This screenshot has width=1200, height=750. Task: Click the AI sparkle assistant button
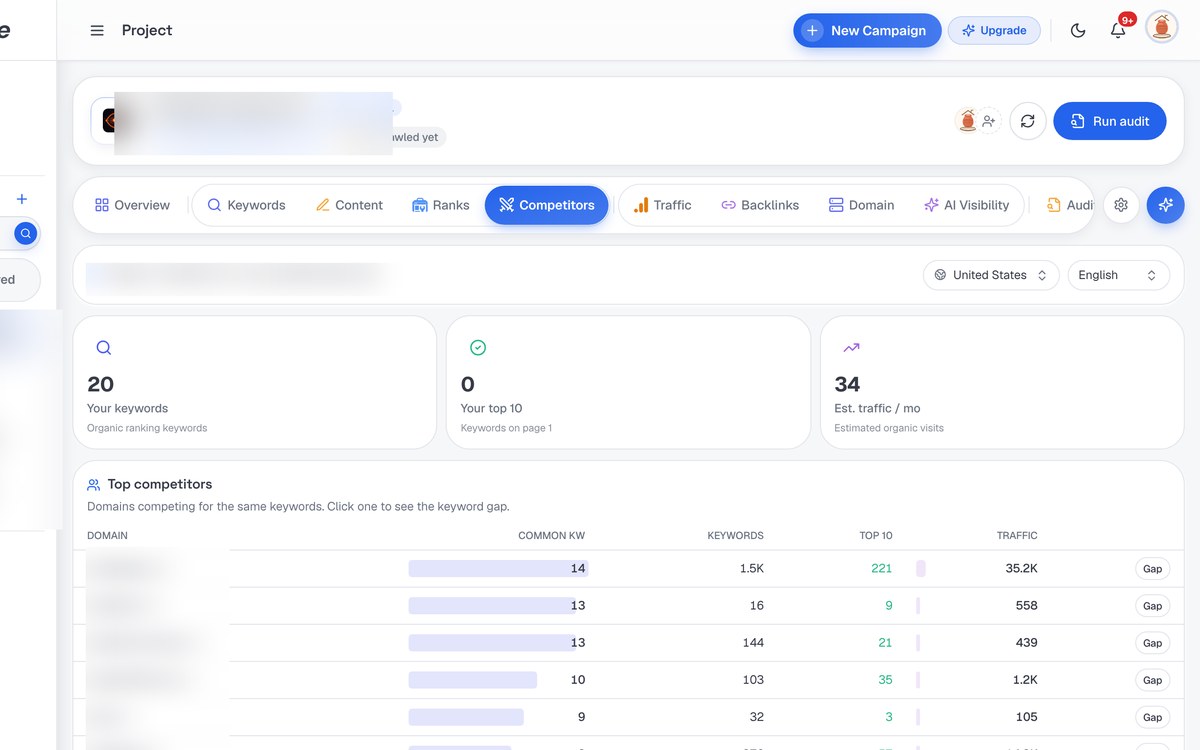pos(1165,205)
